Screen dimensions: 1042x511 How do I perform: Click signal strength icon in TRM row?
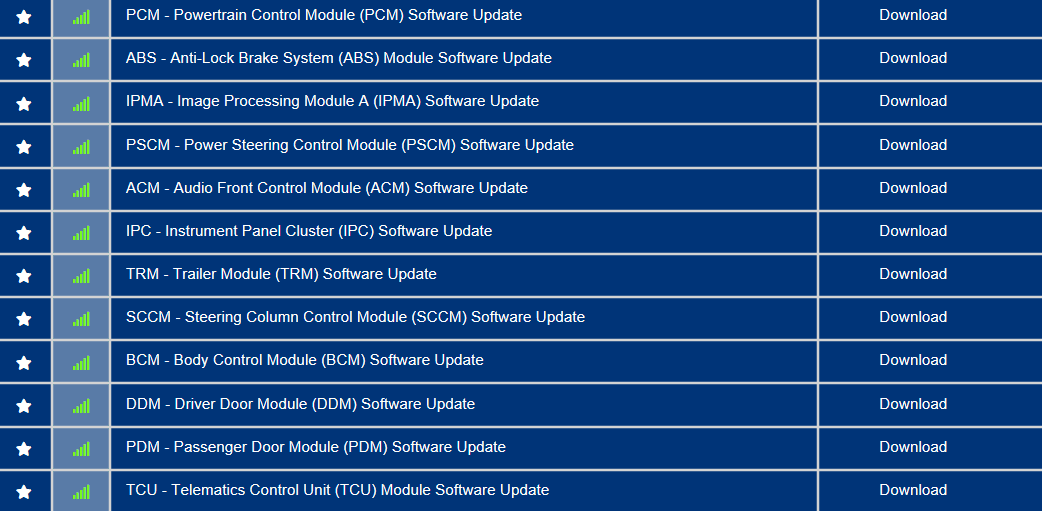tap(81, 276)
